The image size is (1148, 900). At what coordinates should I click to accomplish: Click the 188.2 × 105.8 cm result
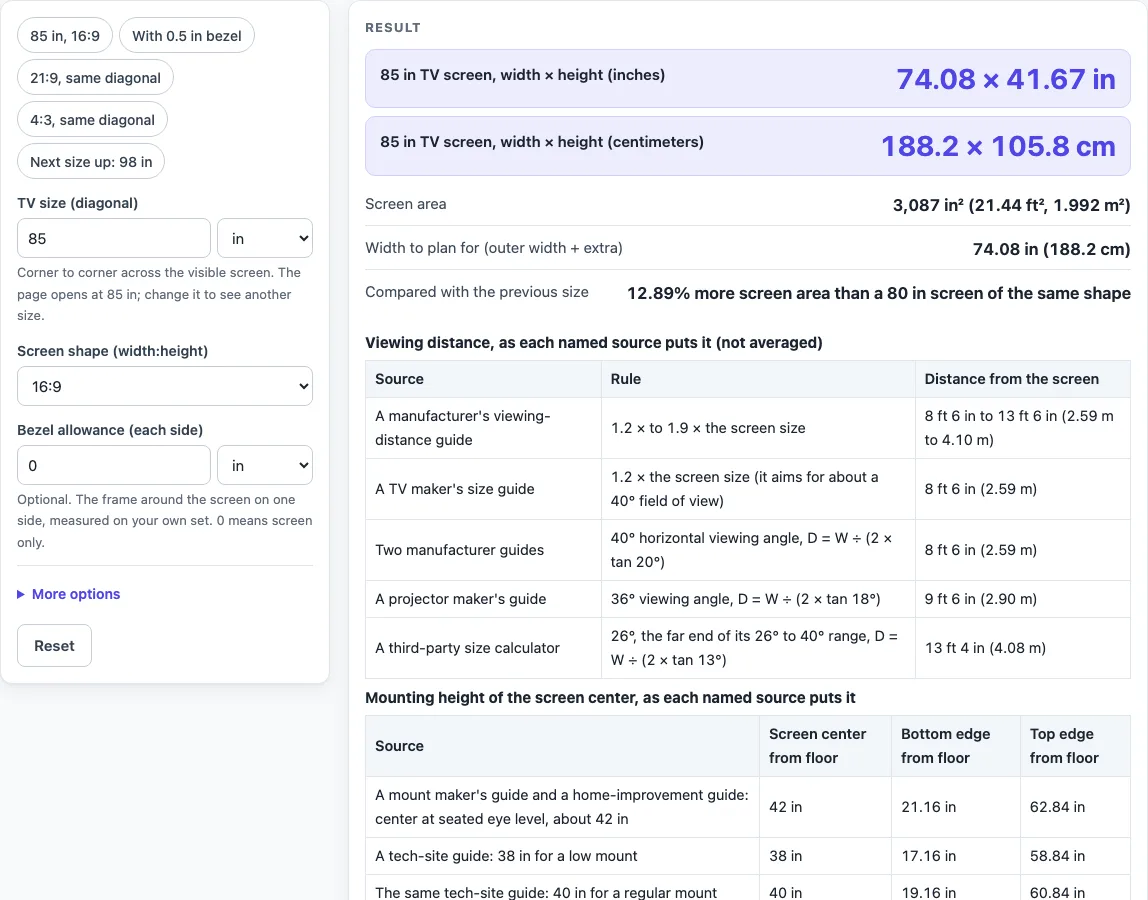(998, 146)
